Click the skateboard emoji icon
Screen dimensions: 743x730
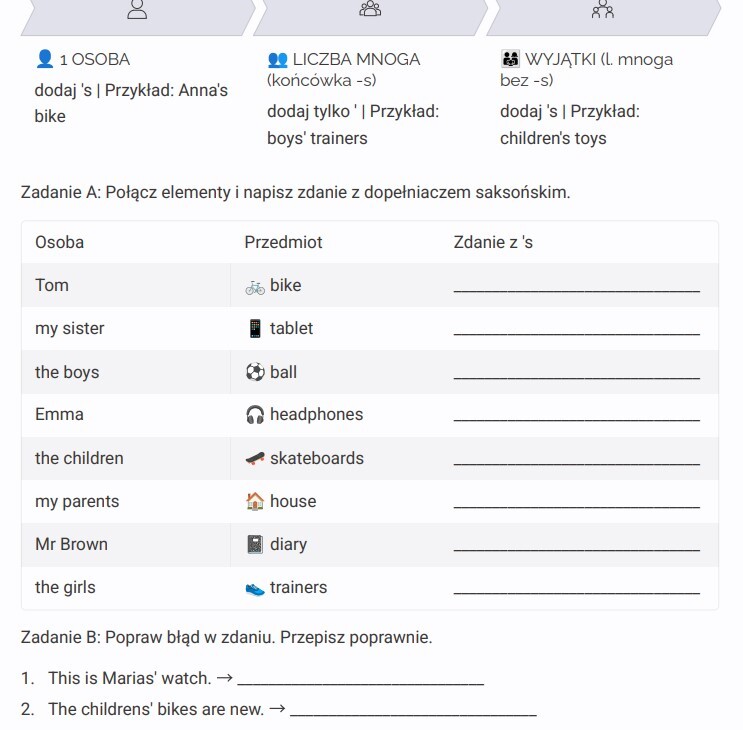coord(255,458)
